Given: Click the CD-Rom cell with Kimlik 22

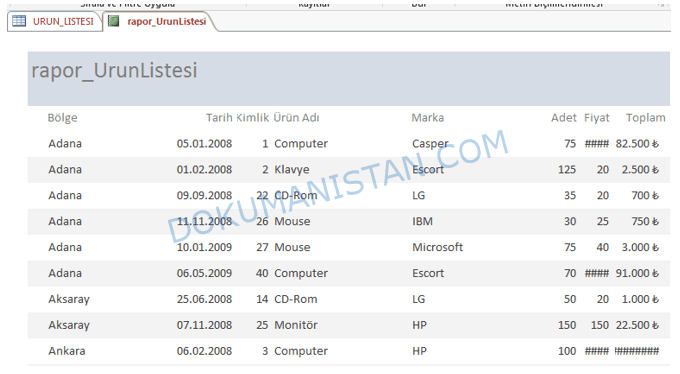Looking at the screenshot, I should point(296,196).
